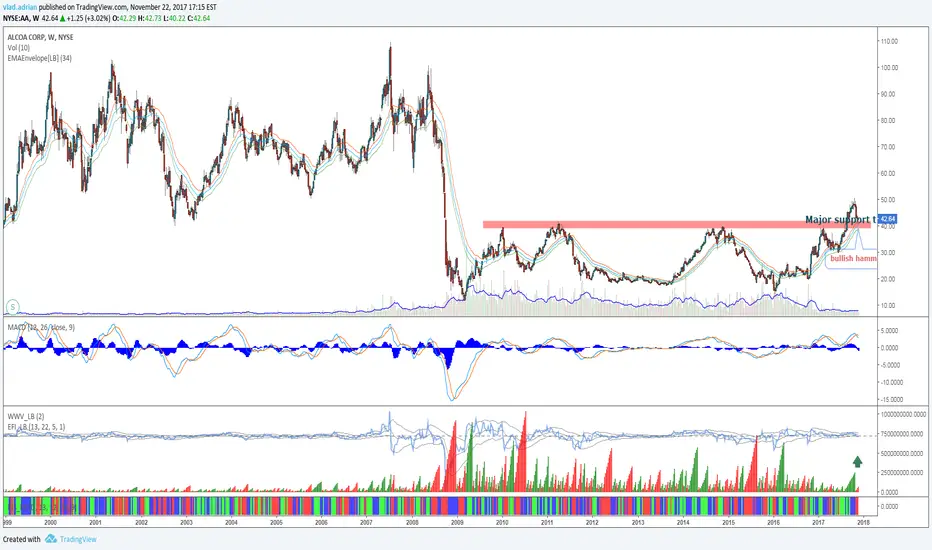The height and width of the screenshot is (550, 932).
Task: Click the 30.00 price axis label
Action: pos(887,253)
